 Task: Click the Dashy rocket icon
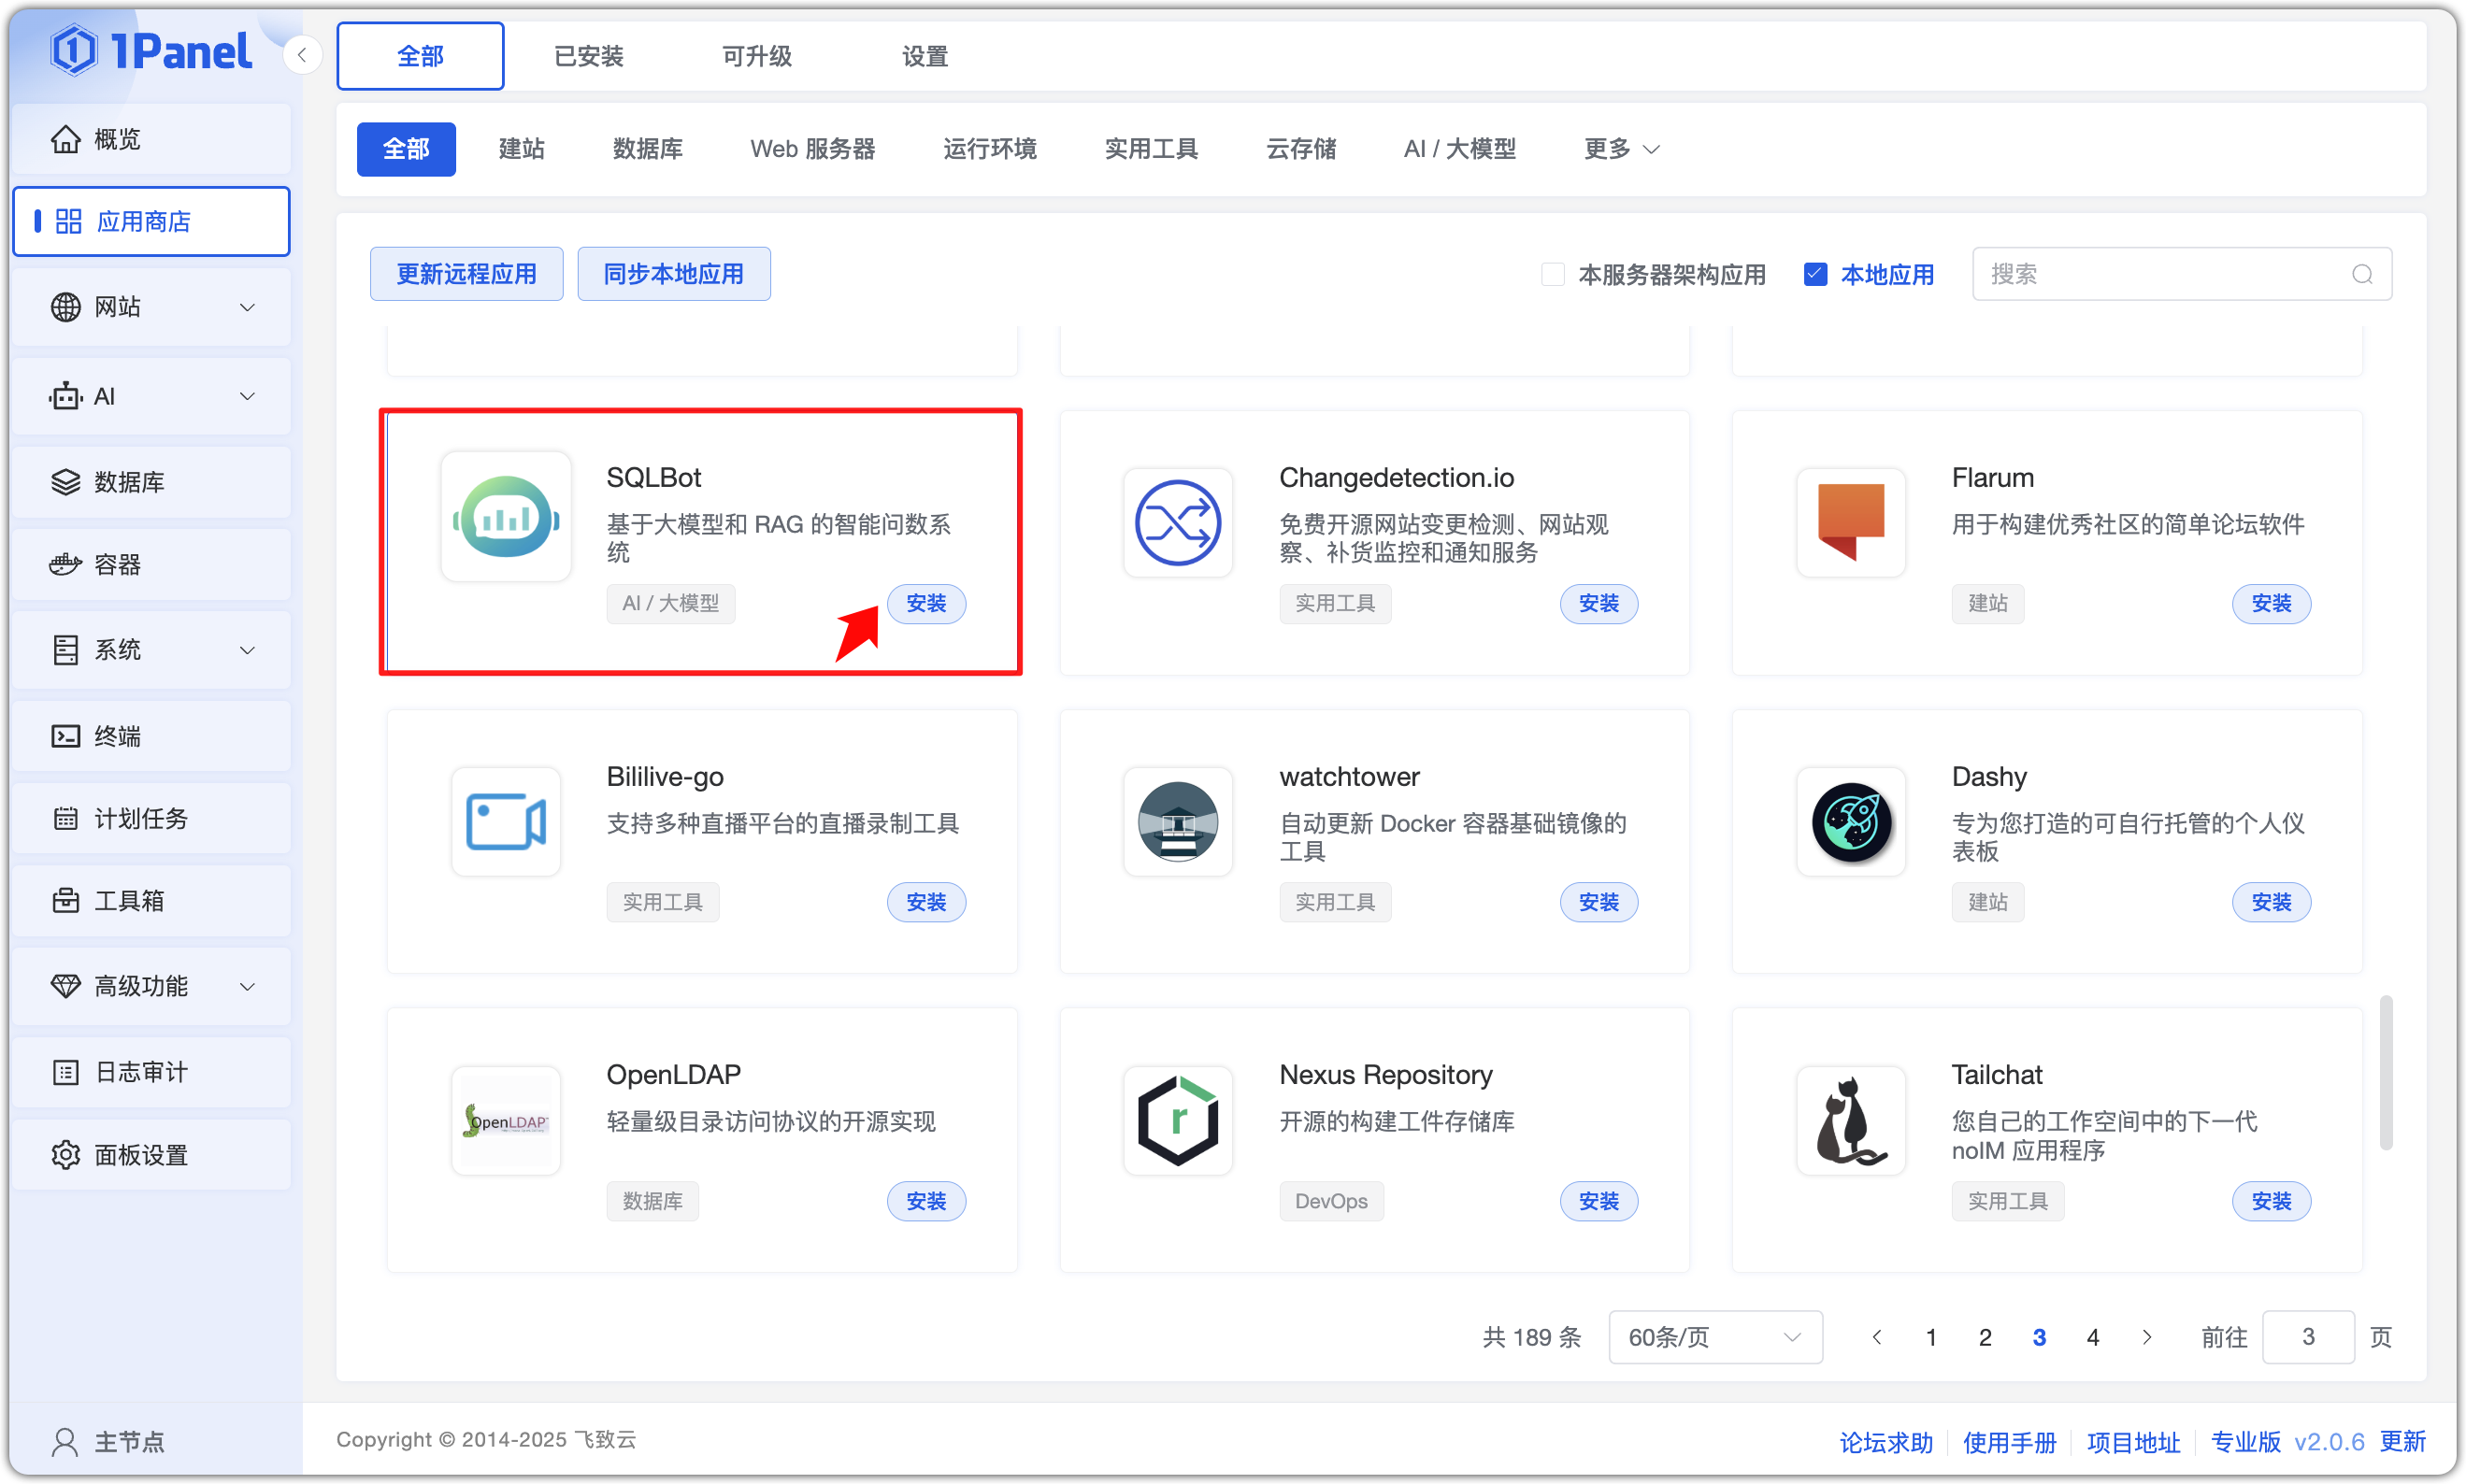[1850, 822]
